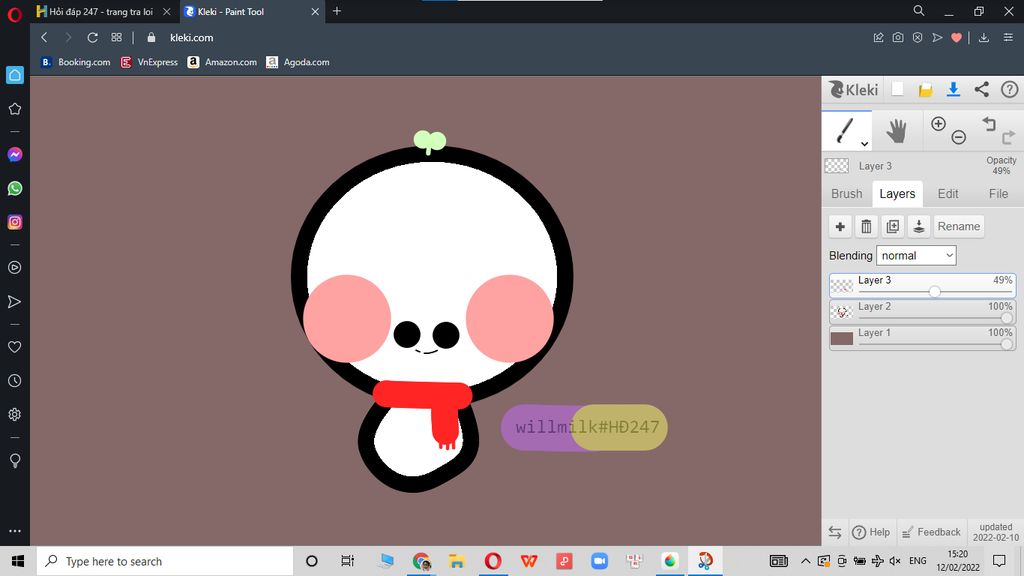Open File Explorer from the taskbar

click(456, 561)
